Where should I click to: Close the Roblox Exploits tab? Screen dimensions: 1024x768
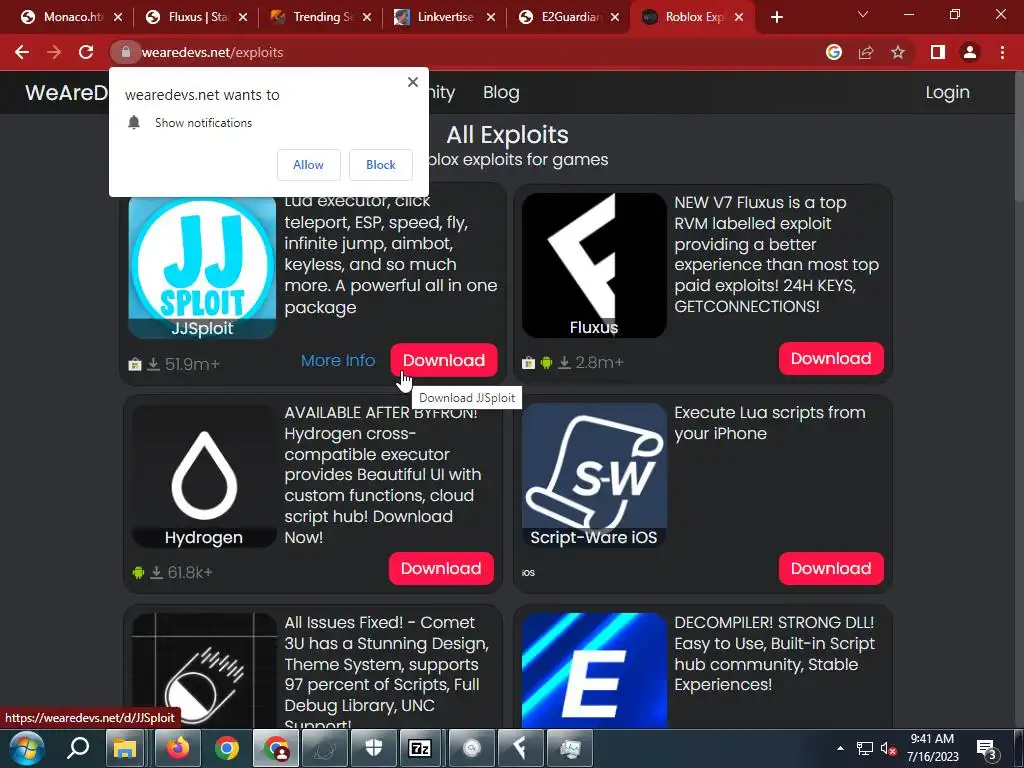pyautogui.click(x=739, y=17)
